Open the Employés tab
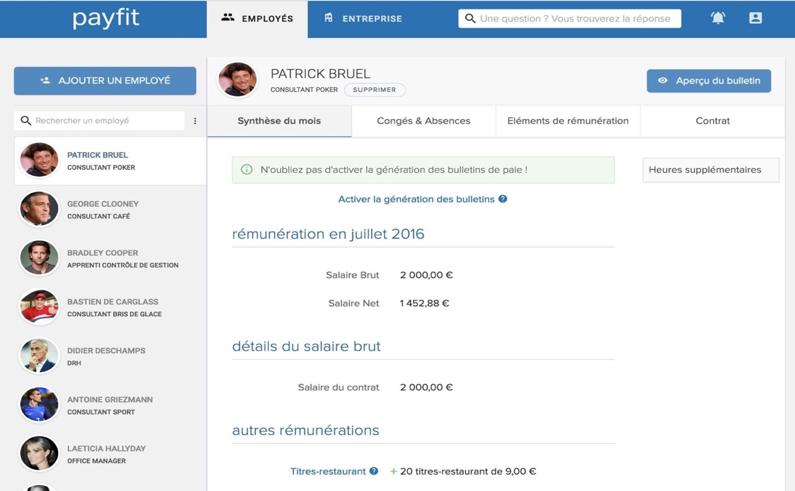Viewport: 795px width, 491px height. pyautogui.click(x=257, y=19)
